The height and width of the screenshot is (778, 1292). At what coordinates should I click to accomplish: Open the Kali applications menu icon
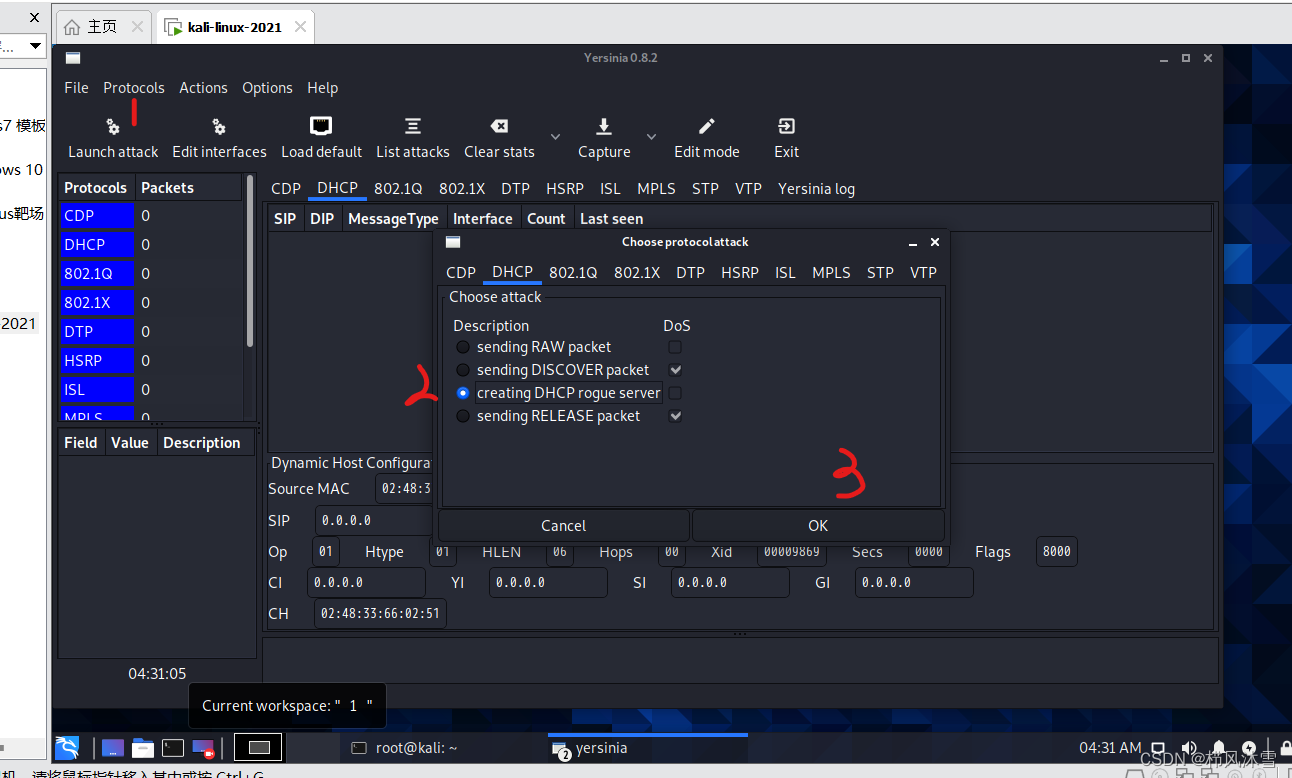68,747
